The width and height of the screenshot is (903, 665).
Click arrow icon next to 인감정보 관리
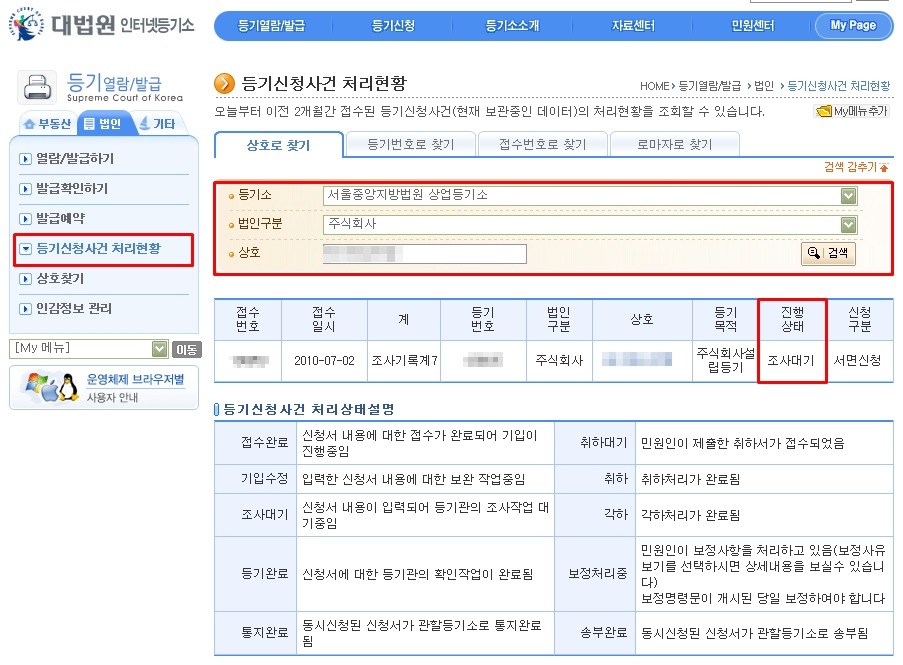click(x=25, y=309)
